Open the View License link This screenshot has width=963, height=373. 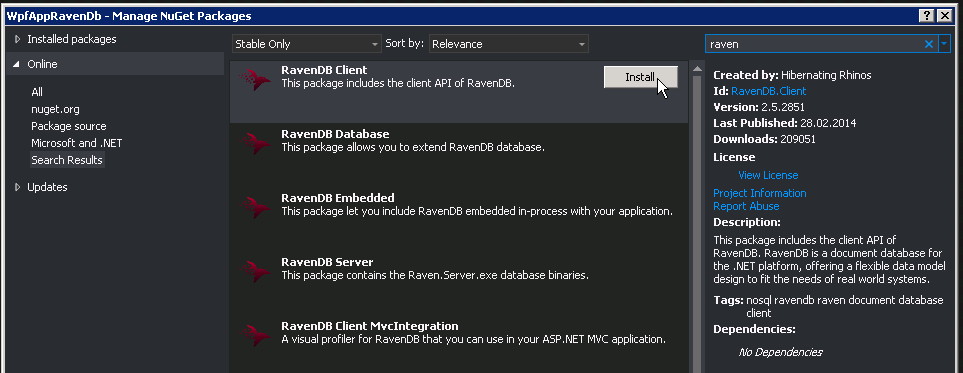click(x=768, y=175)
